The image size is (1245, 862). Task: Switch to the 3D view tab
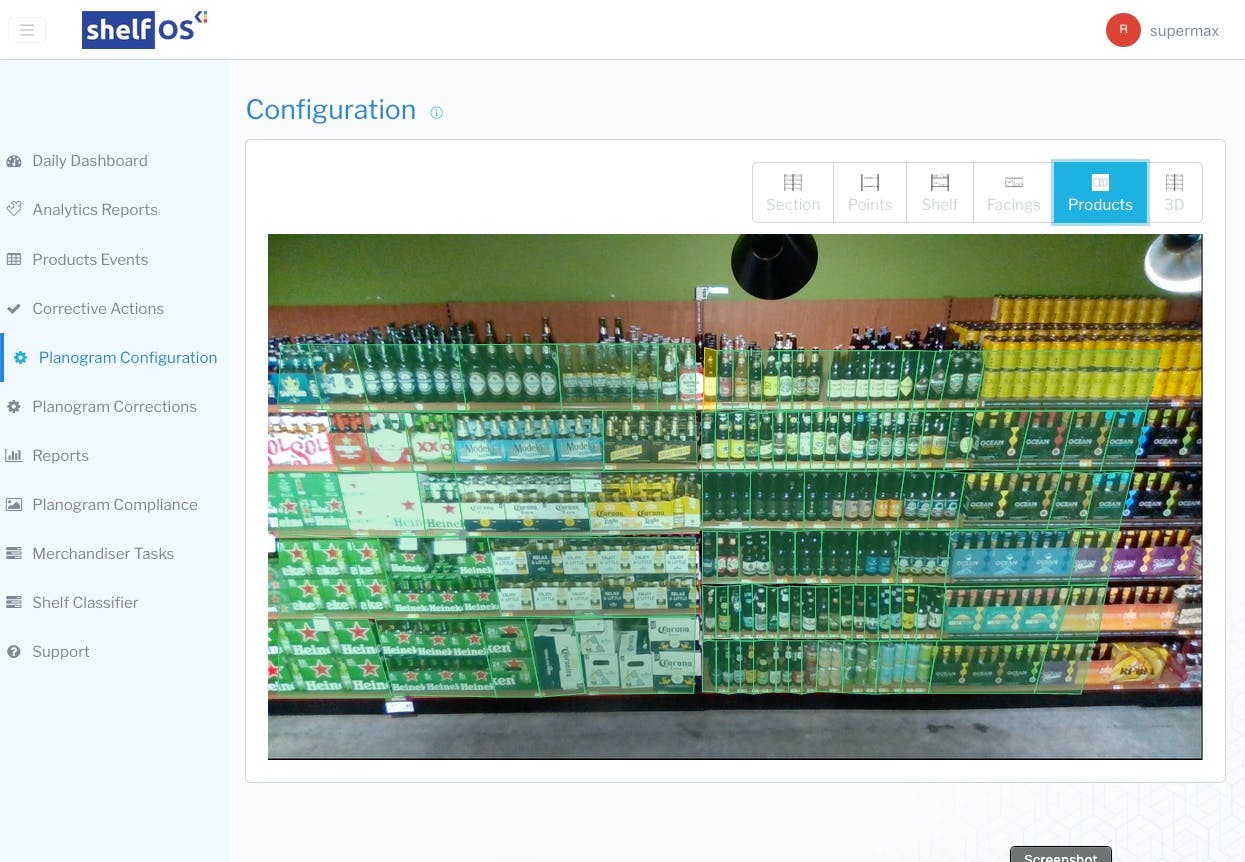[1174, 192]
